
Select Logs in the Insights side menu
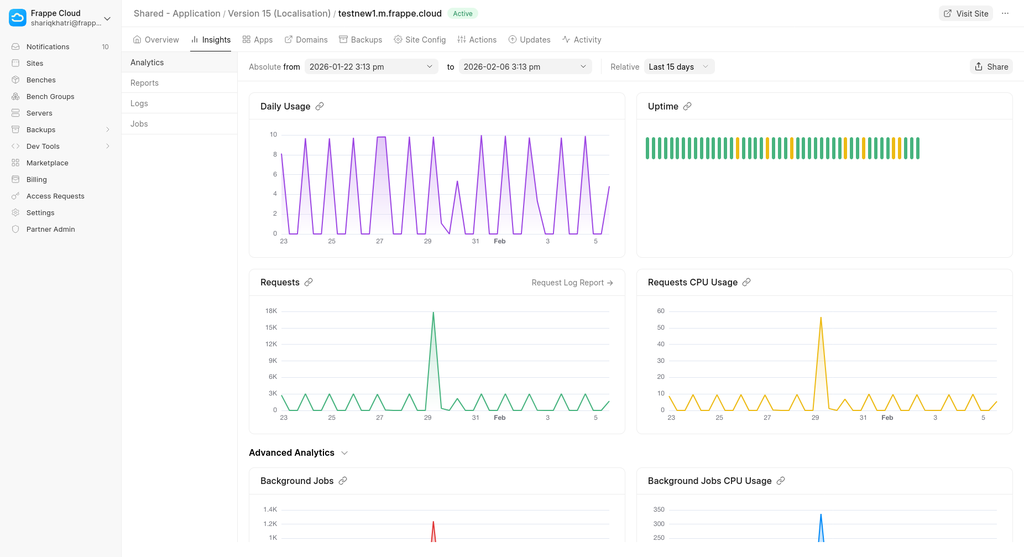click(x=139, y=104)
